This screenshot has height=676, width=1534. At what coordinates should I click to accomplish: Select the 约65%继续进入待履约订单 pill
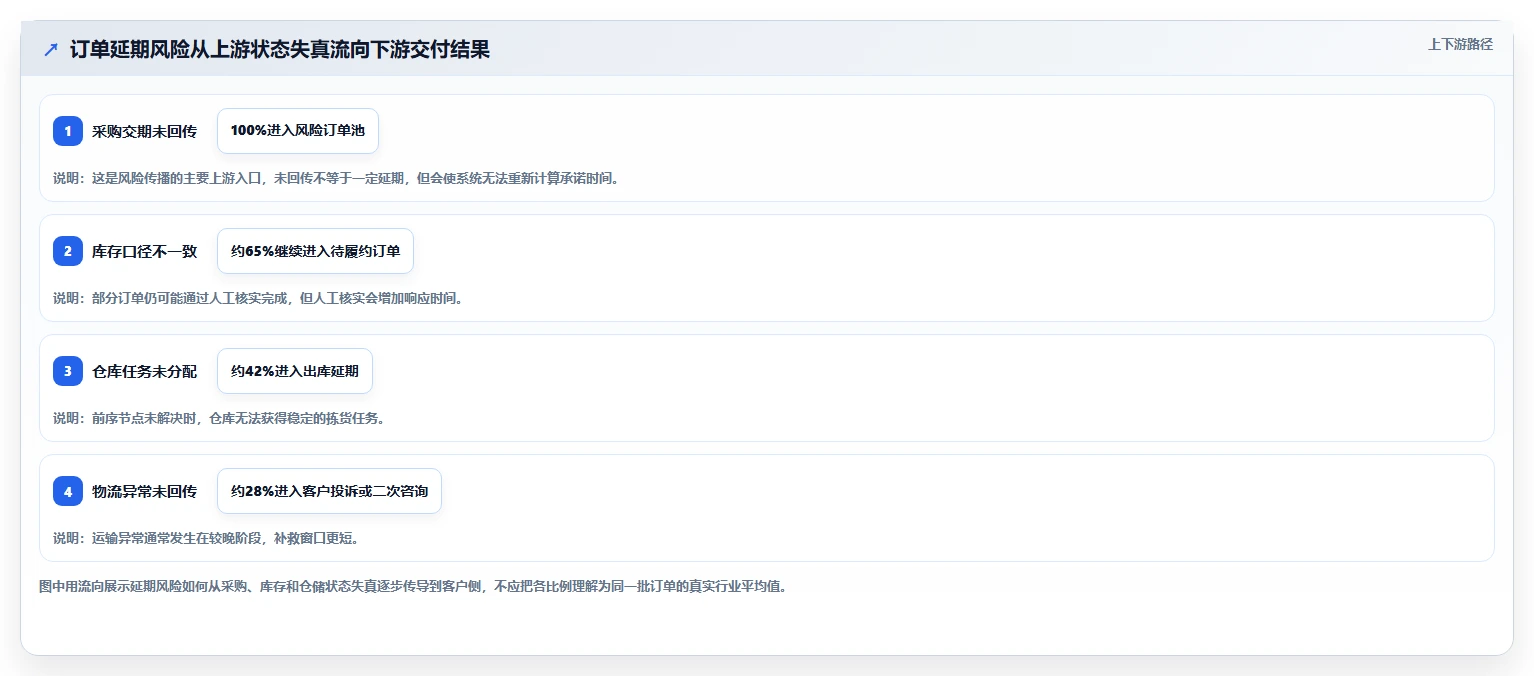[315, 251]
